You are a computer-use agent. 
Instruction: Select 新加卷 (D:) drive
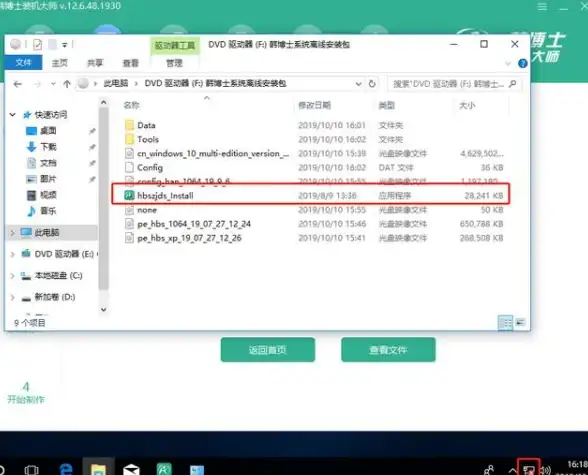[x=55, y=297]
